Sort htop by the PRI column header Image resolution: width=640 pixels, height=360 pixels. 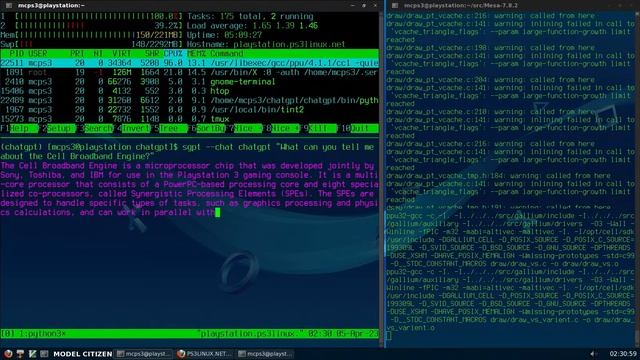(x=77, y=54)
